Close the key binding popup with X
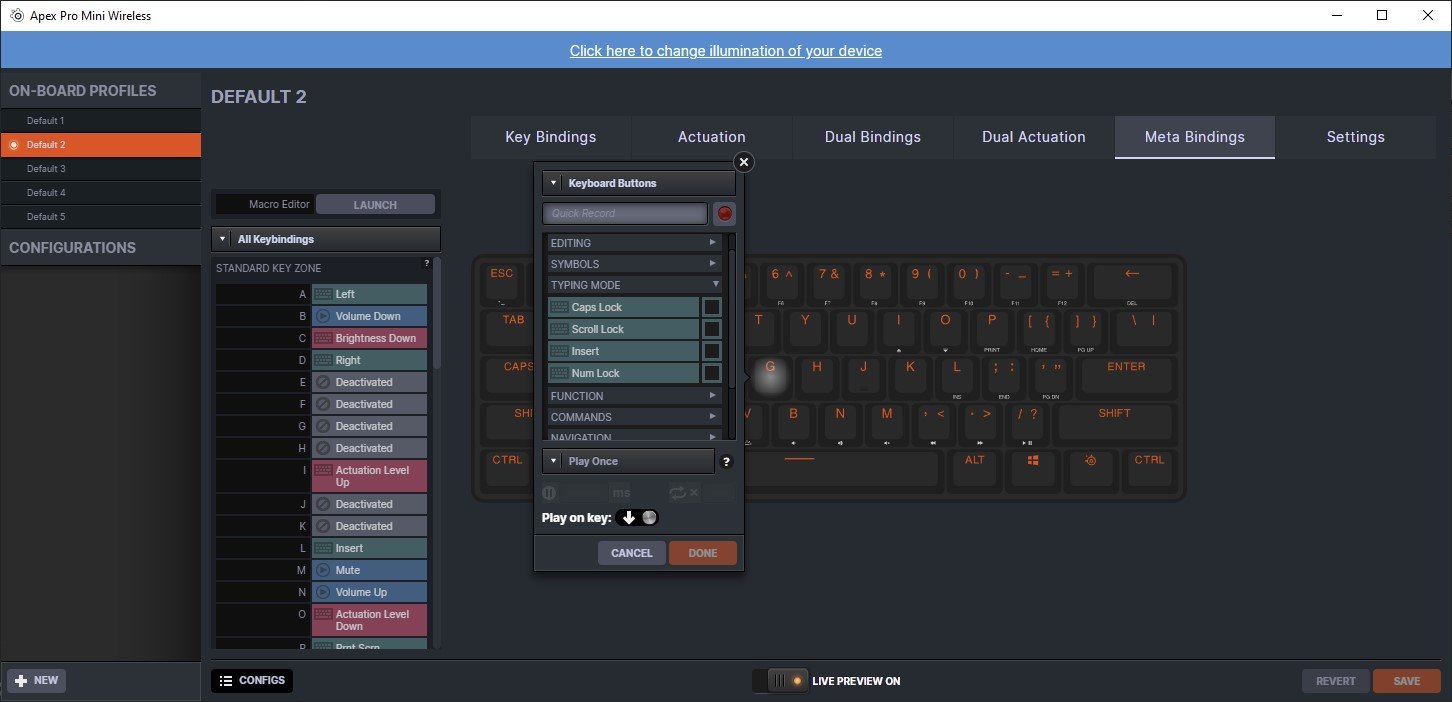 tap(743, 162)
